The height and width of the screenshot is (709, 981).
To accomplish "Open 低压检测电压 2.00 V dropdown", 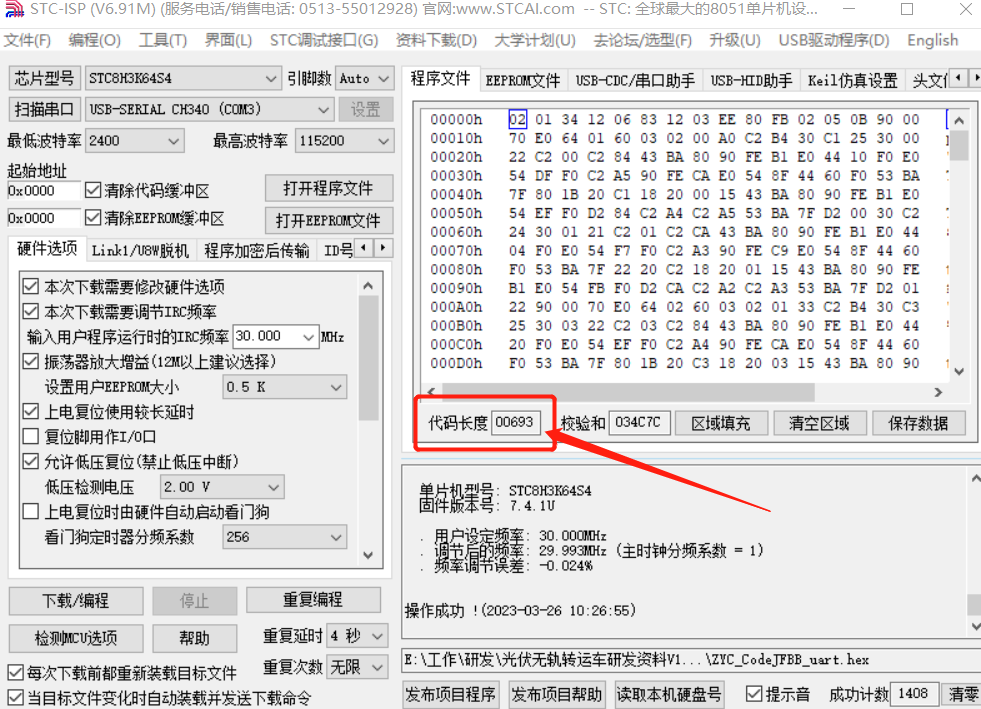I will 222,487.
